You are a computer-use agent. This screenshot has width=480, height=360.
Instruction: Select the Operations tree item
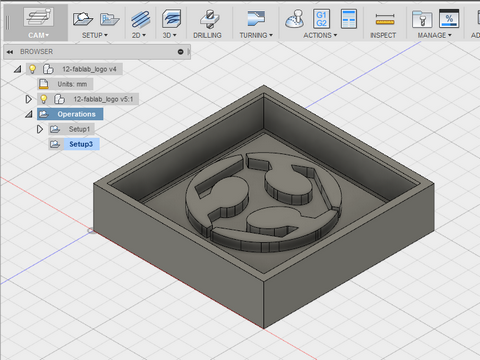click(76, 114)
